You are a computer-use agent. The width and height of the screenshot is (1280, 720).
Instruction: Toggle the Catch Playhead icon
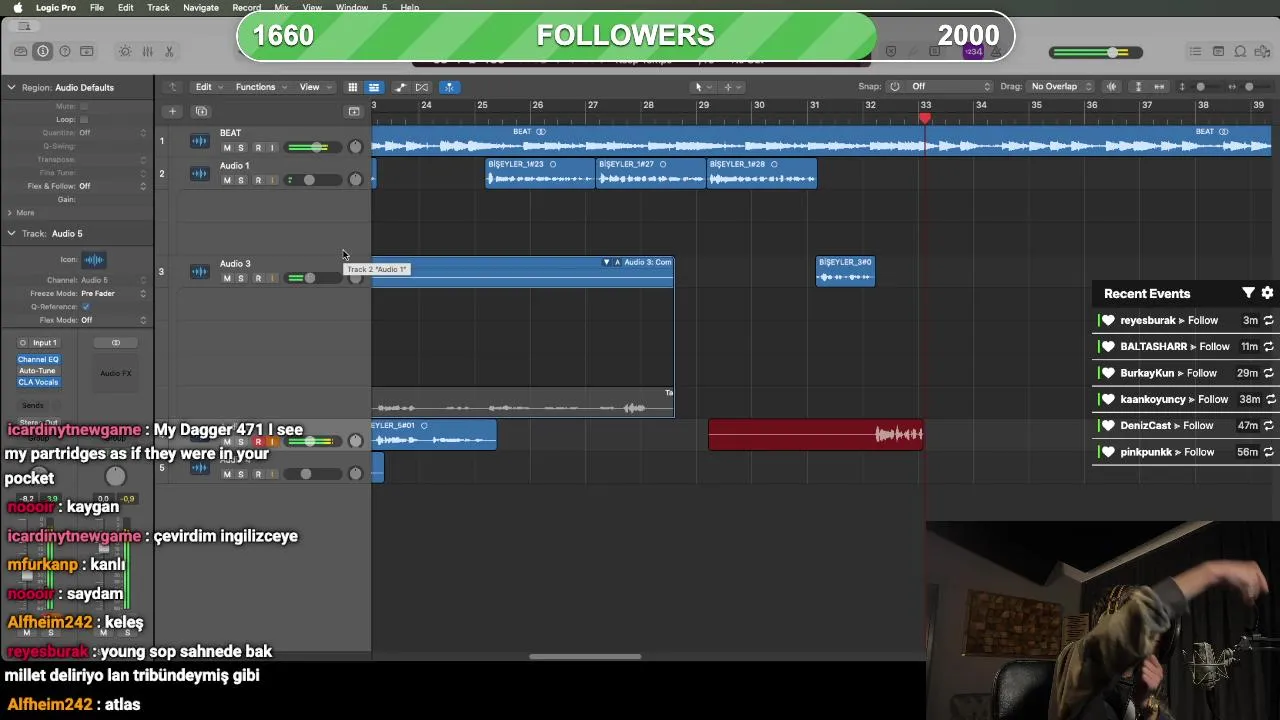(449, 87)
